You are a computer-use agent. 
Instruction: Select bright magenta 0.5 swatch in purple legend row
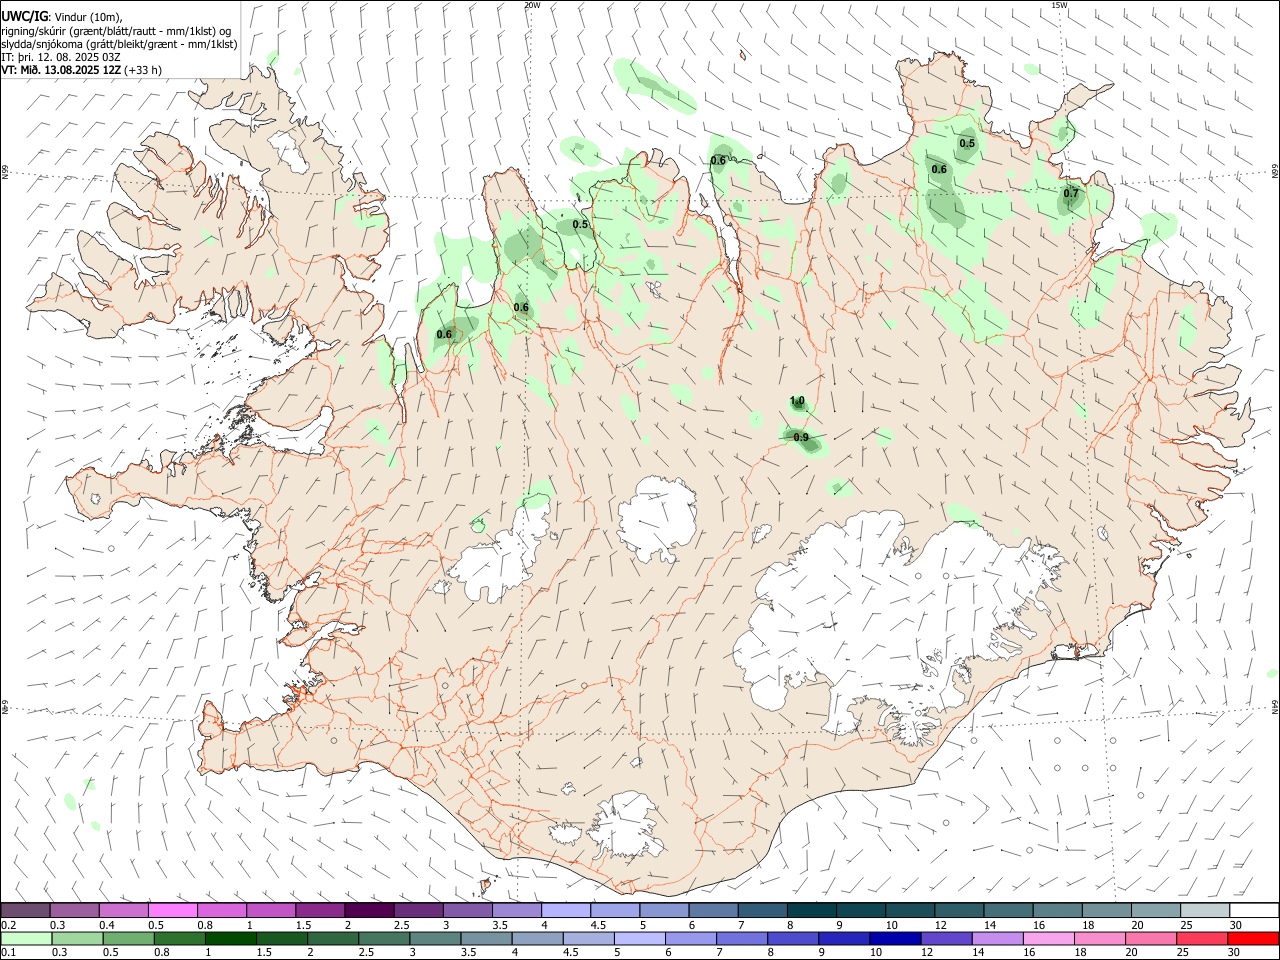point(173,910)
